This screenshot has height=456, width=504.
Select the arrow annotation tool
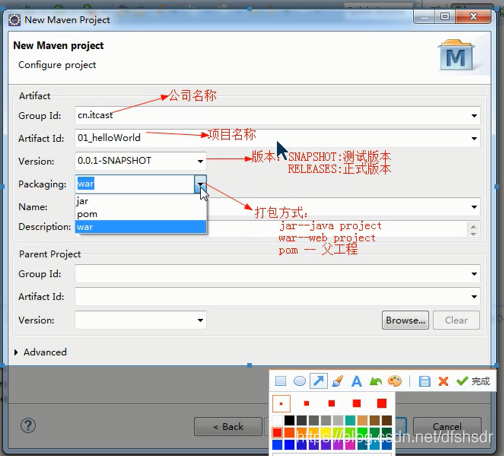[318, 381]
